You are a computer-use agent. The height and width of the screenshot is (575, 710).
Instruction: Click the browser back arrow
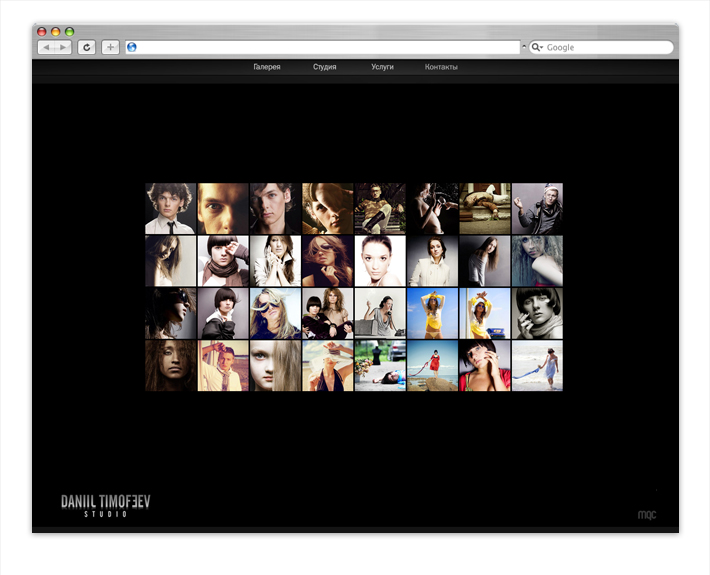pyautogui.click(x=46, y=47)
